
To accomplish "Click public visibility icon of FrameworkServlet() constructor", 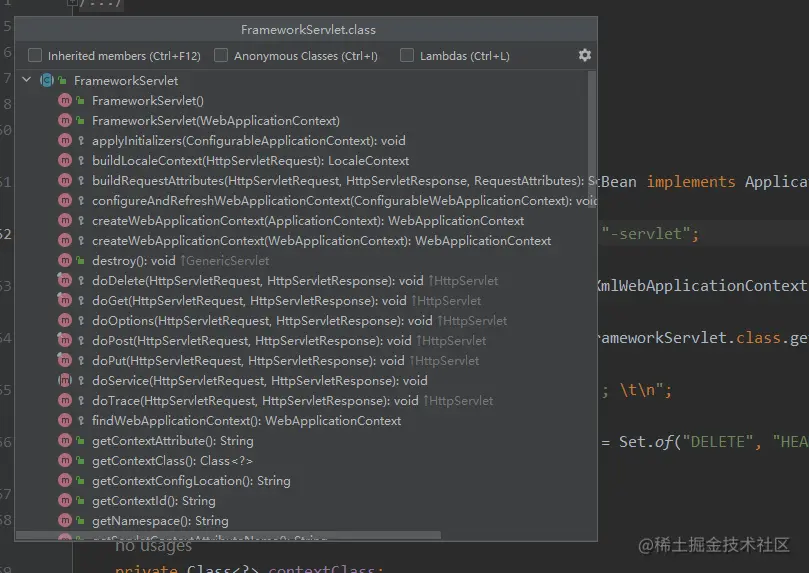I will [x=80, y=101].
